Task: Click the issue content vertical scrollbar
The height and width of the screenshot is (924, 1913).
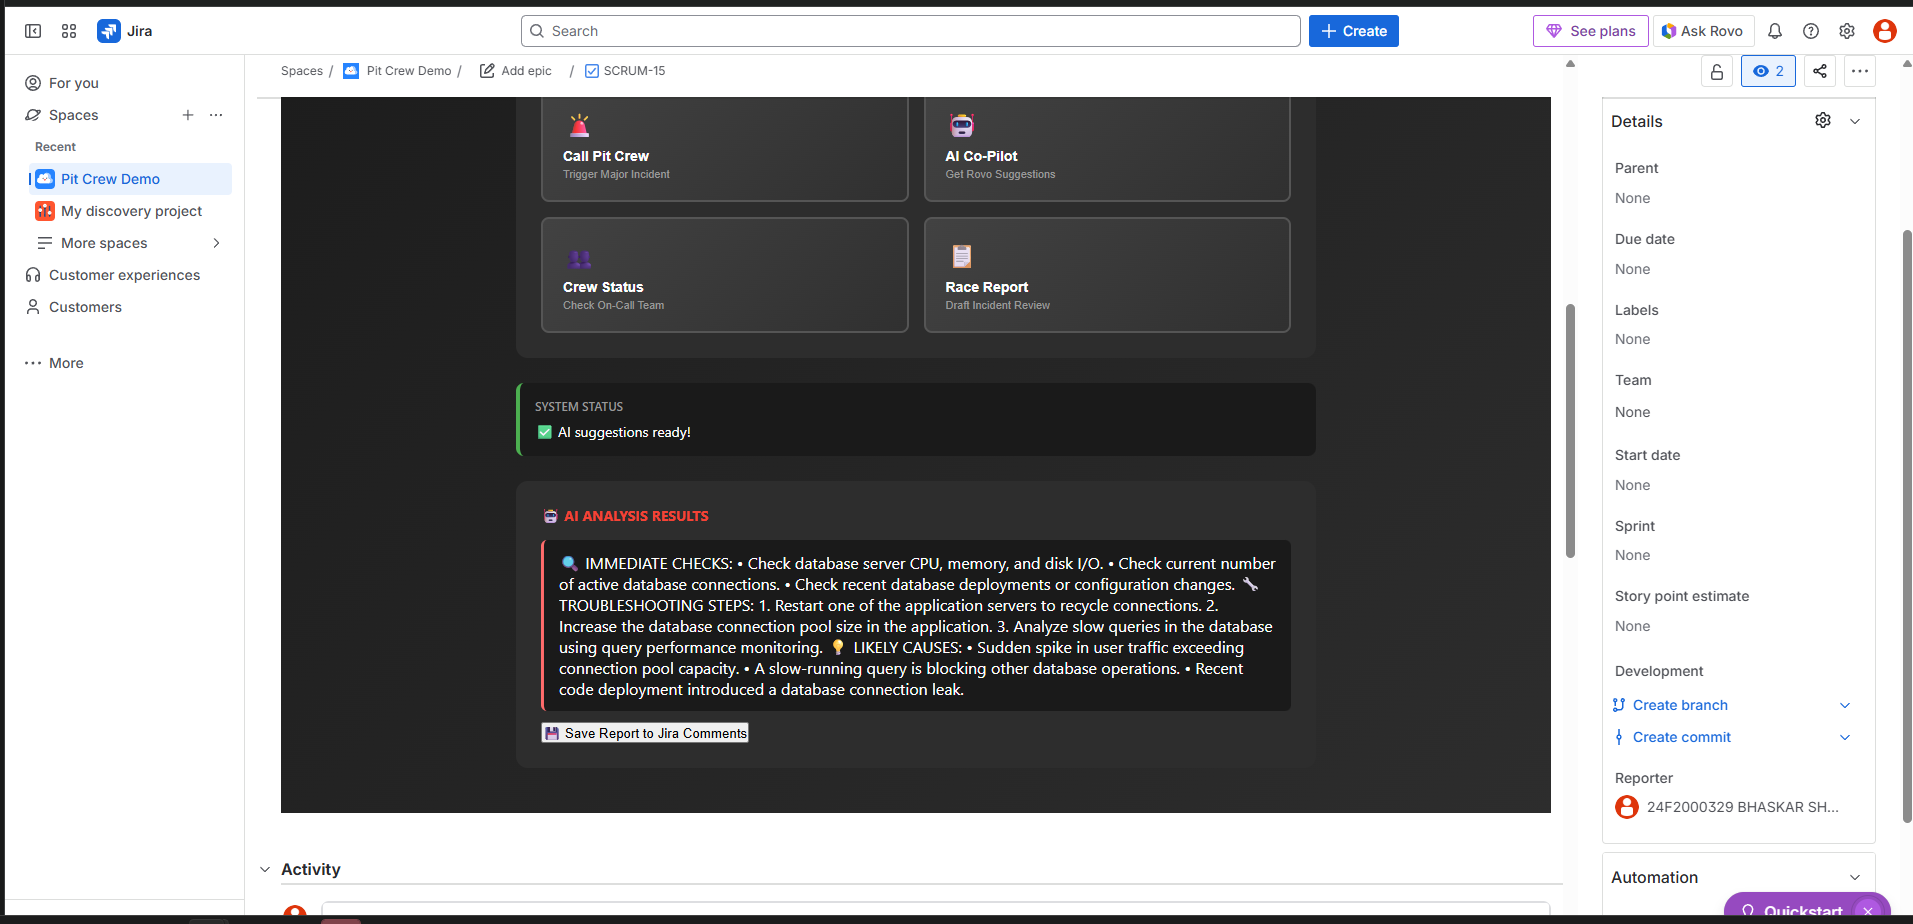Action: pos(1570,430)
